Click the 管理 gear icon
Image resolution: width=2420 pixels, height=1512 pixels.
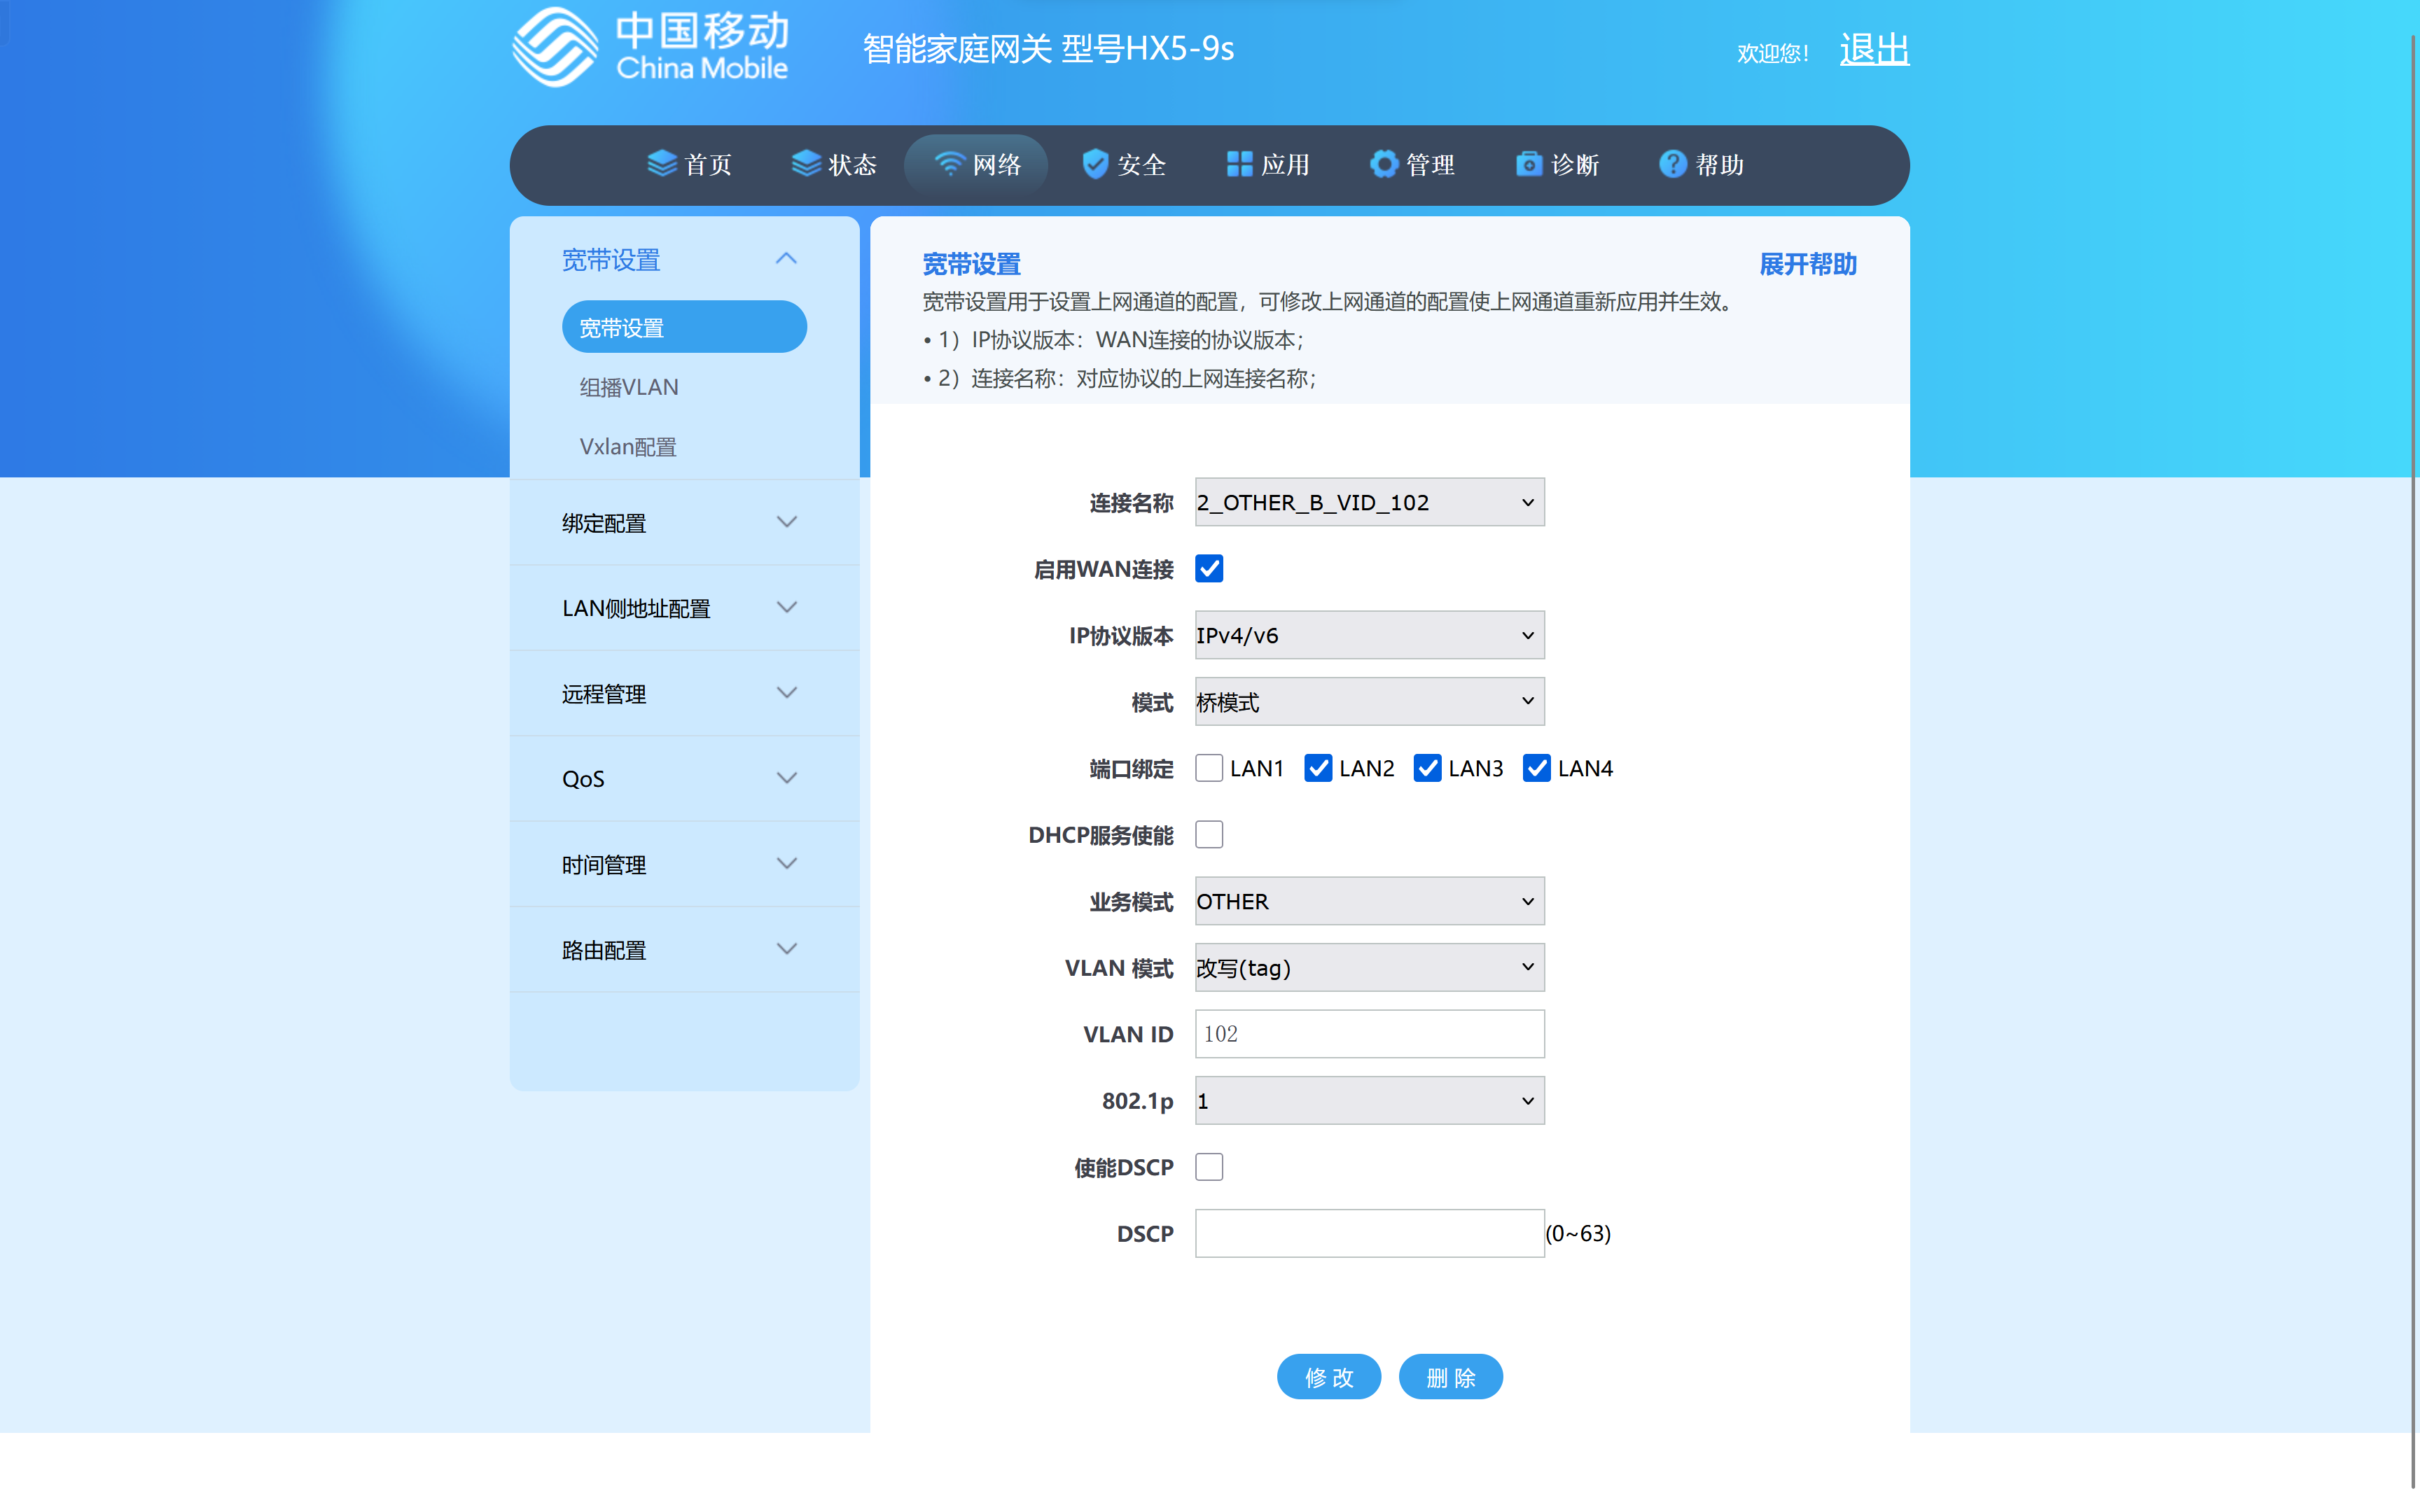click(1383, 164)
